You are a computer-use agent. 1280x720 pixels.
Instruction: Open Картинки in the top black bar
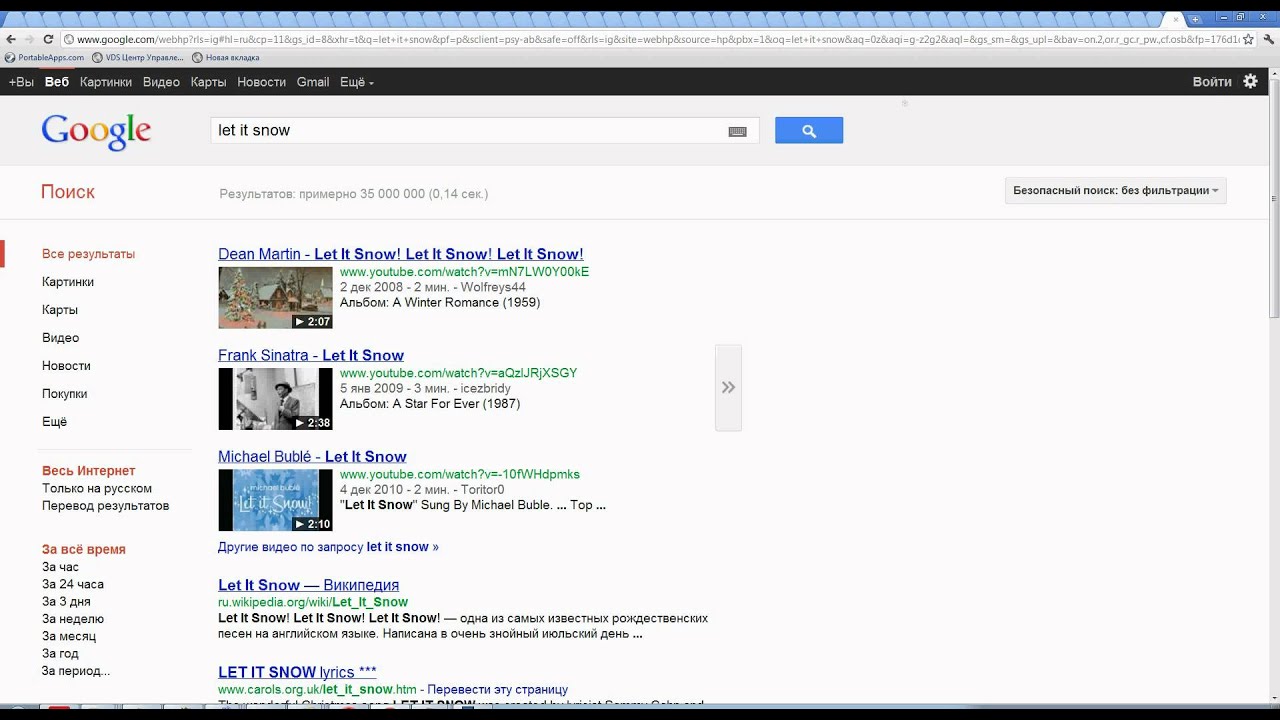[x=106, y=82]
